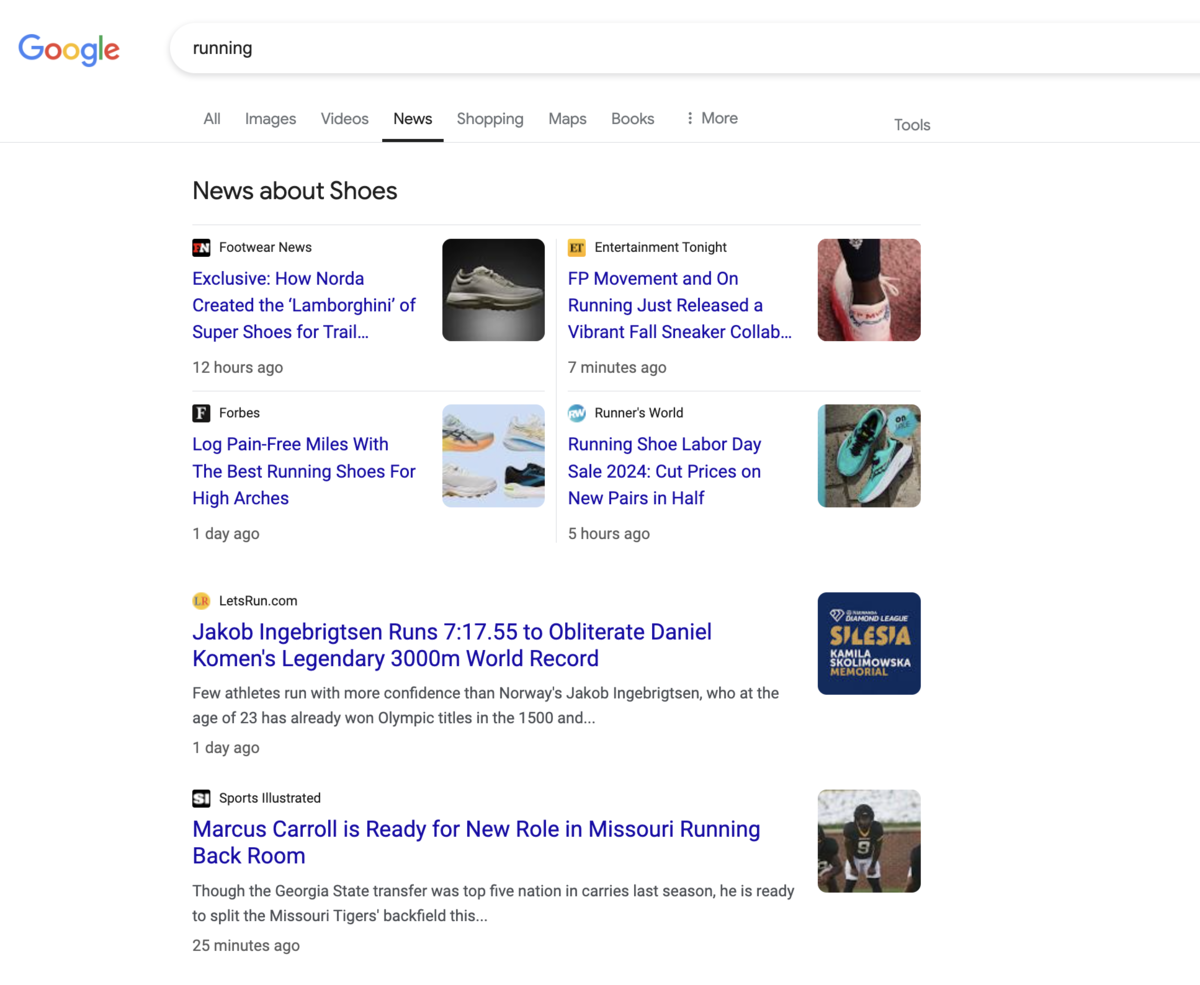The height and width of the screenshot is (985, 1200).
Task: Click the Silesia Diamond League thumbnail
Action: pyautogui.click(x=868, y=644)
